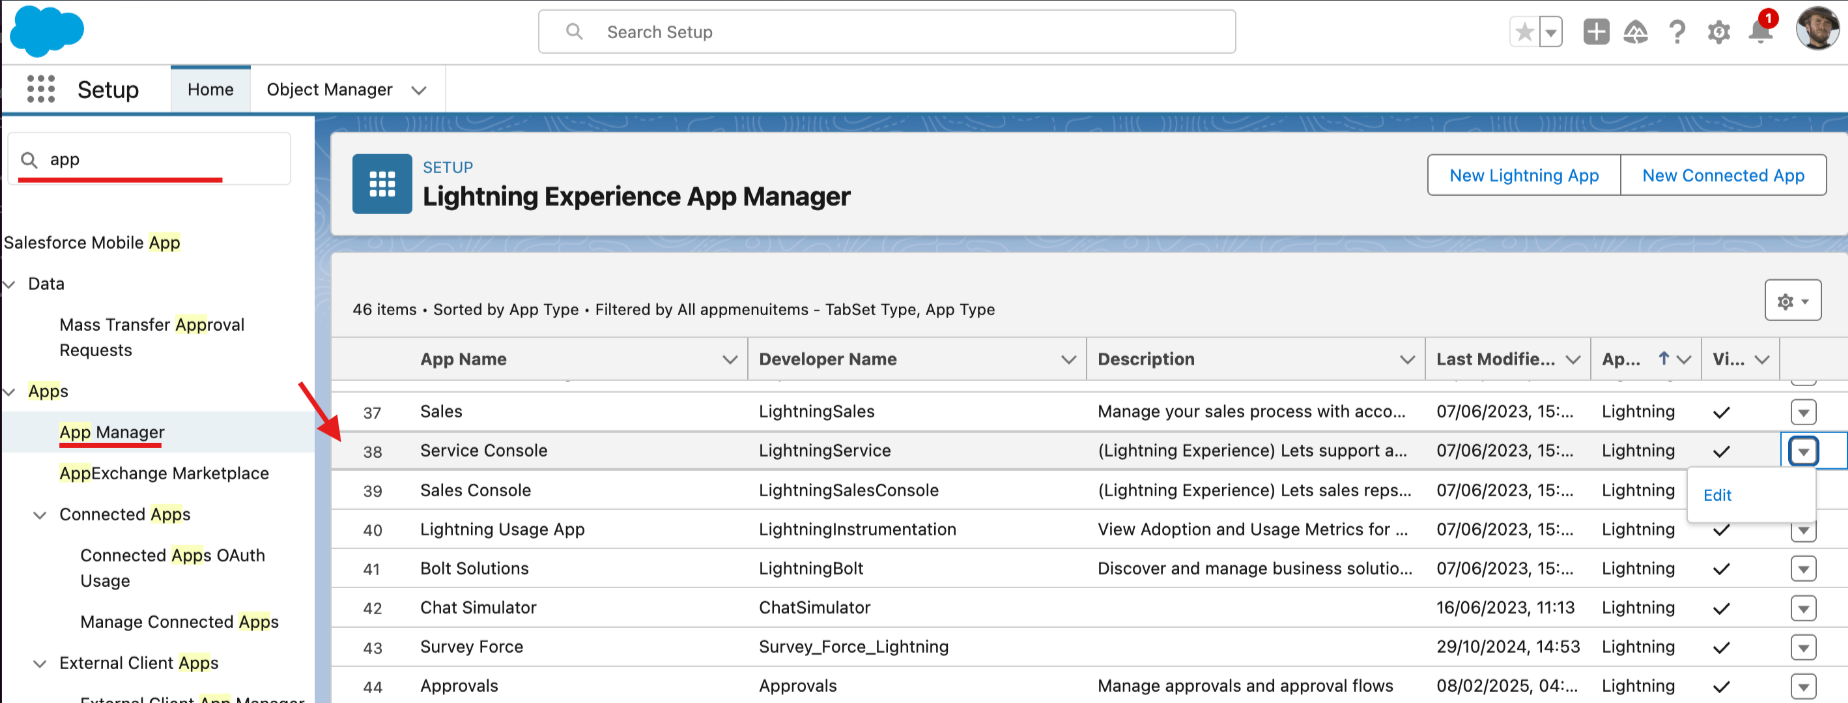Click the Survey_Force_Lightning cell
This screenshot has width=1848, height=703.
pos(854,647)
